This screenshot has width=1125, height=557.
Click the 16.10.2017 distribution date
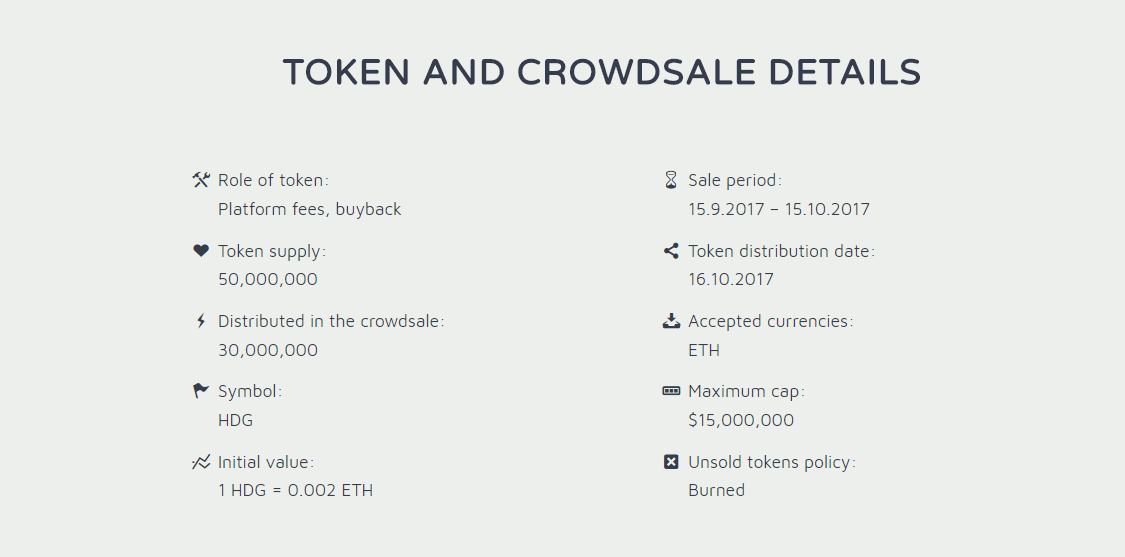(731, 279)
